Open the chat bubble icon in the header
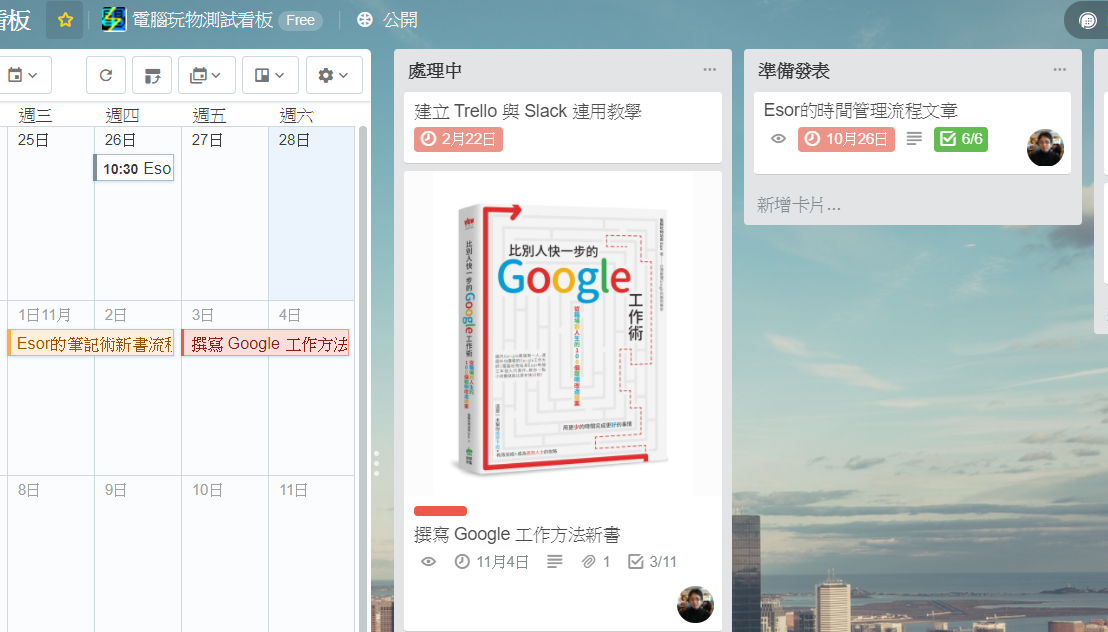 tap(1088, 21)
